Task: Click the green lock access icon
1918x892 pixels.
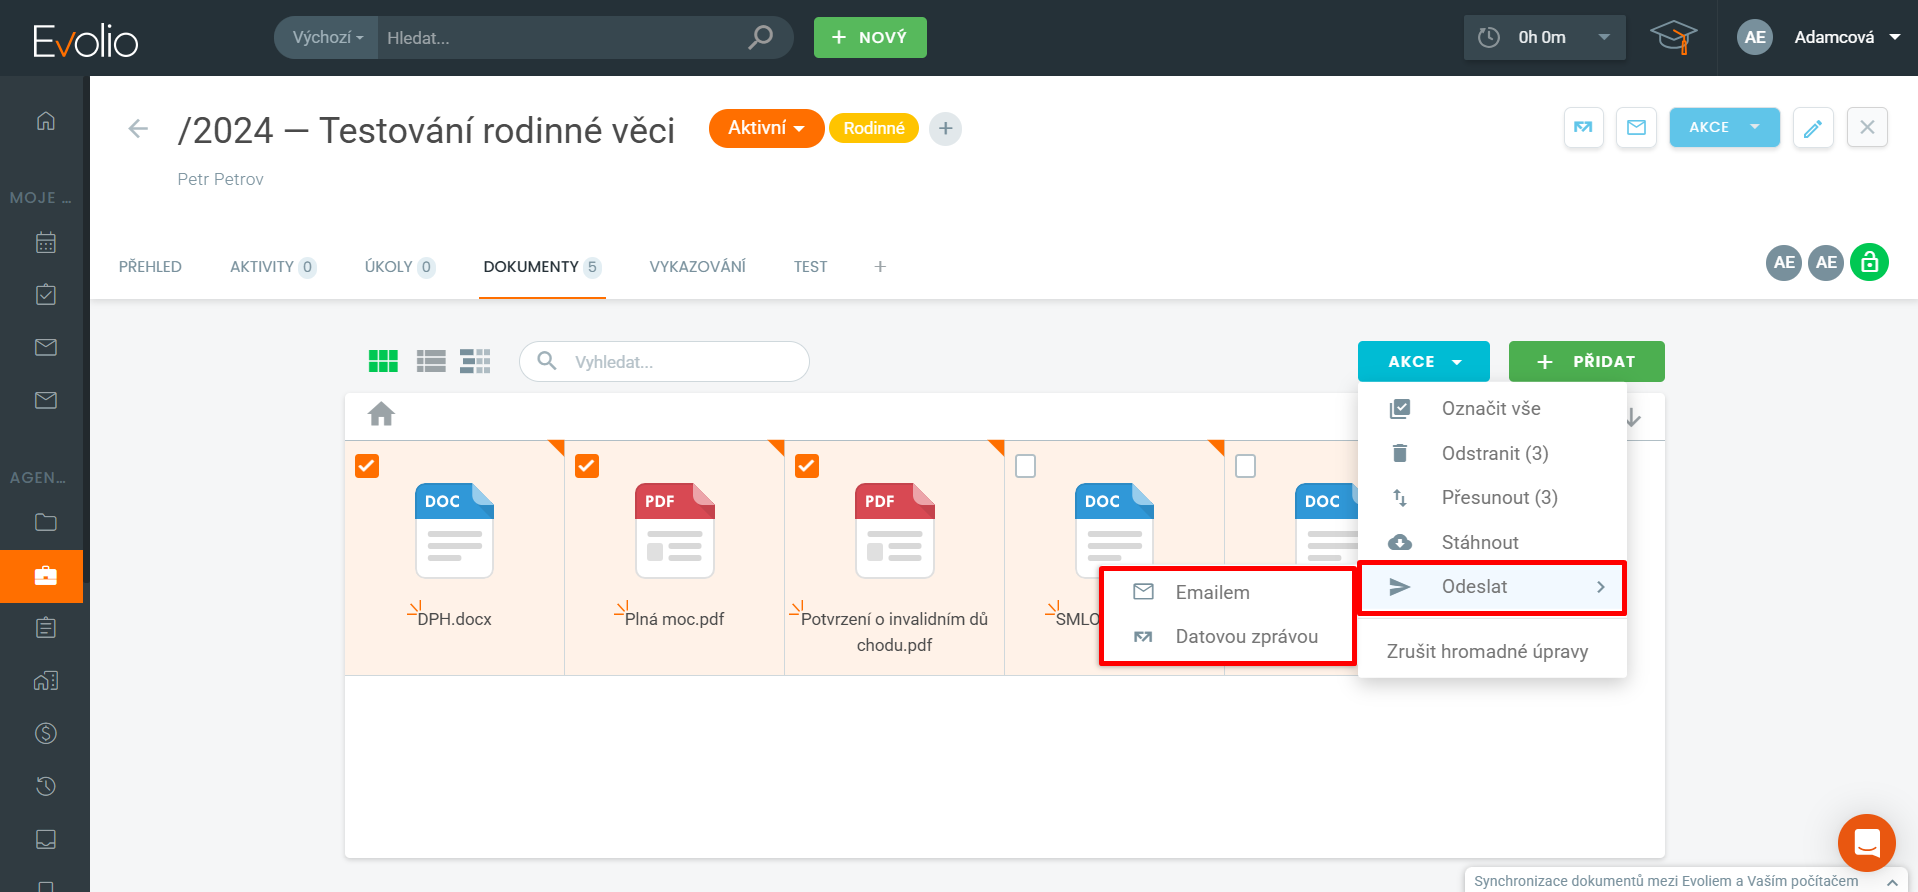Action: tap(1868, 263)
